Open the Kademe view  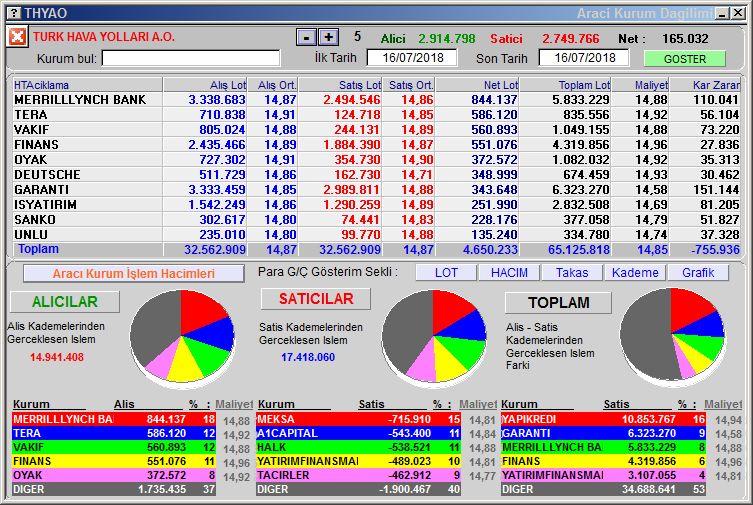coord(635,273)
